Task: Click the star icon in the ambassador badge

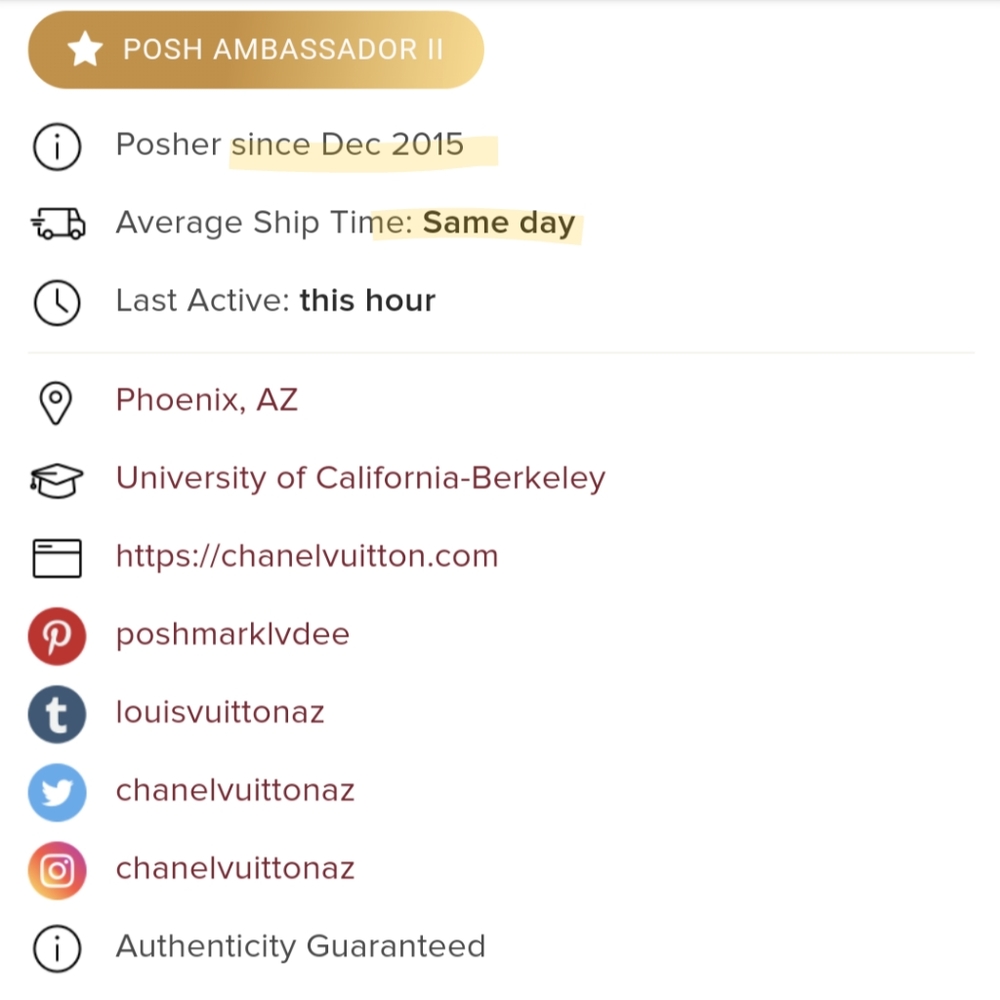Action: (x=85, y=50)
